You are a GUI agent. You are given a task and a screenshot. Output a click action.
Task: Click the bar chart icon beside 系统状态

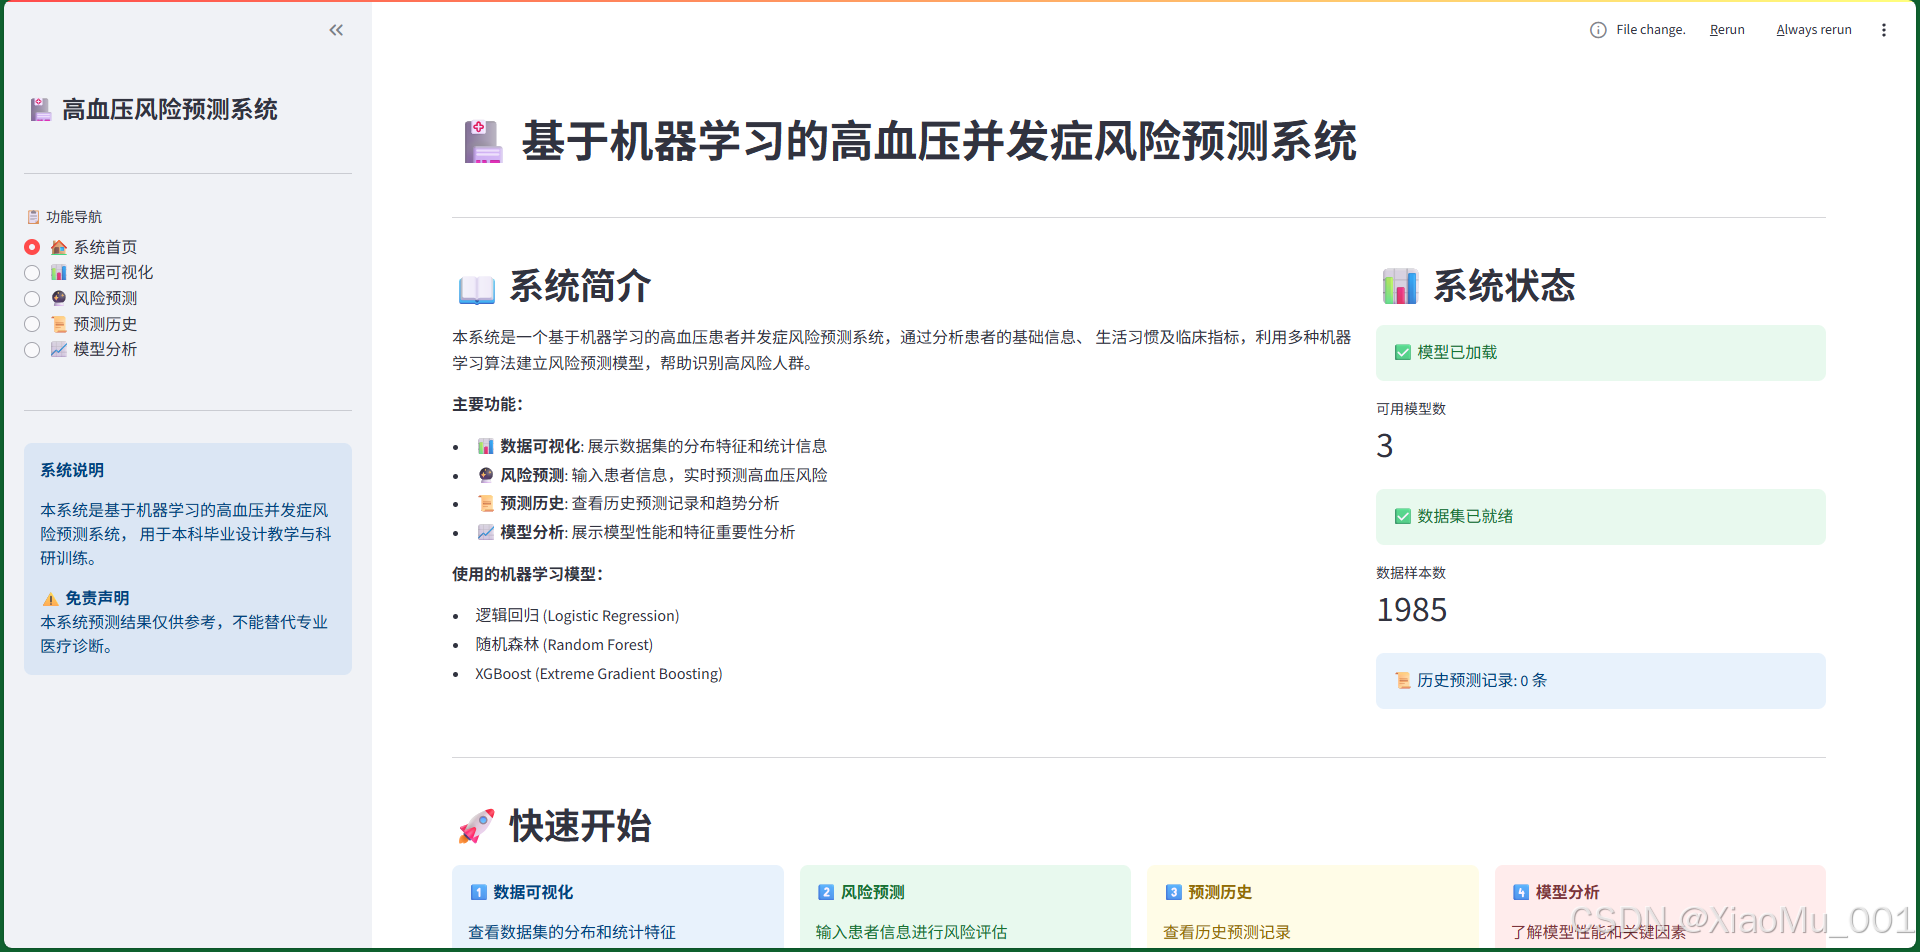tap(1400, 286)
